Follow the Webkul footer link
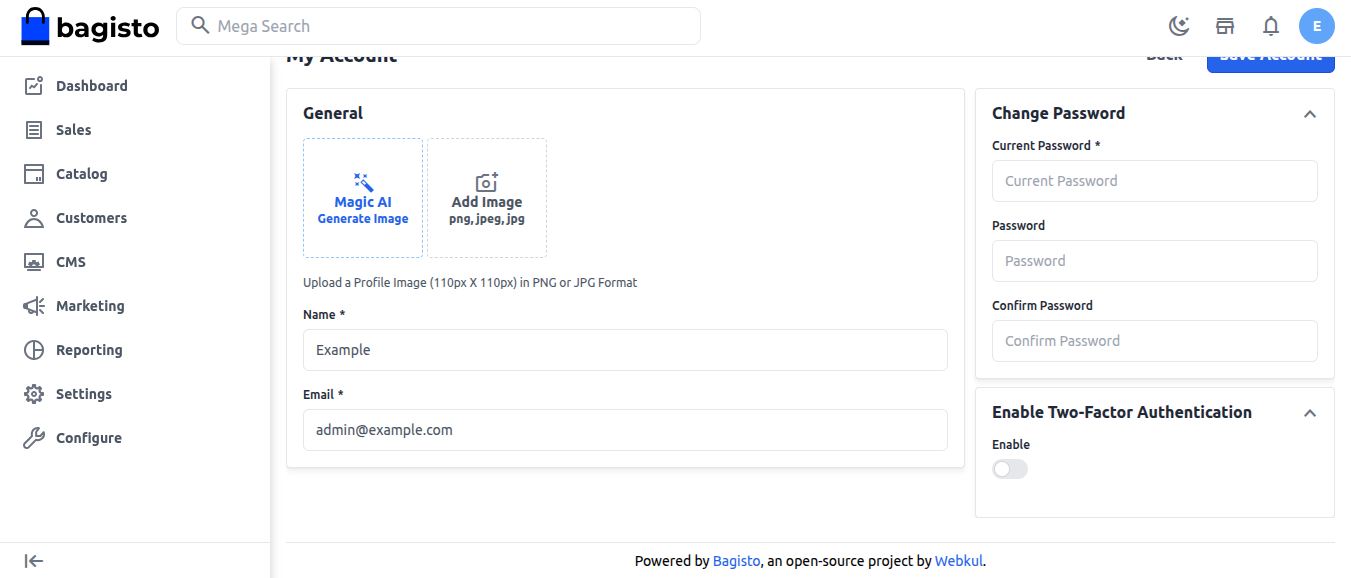 pyautogui.click(x=958, y=561)
